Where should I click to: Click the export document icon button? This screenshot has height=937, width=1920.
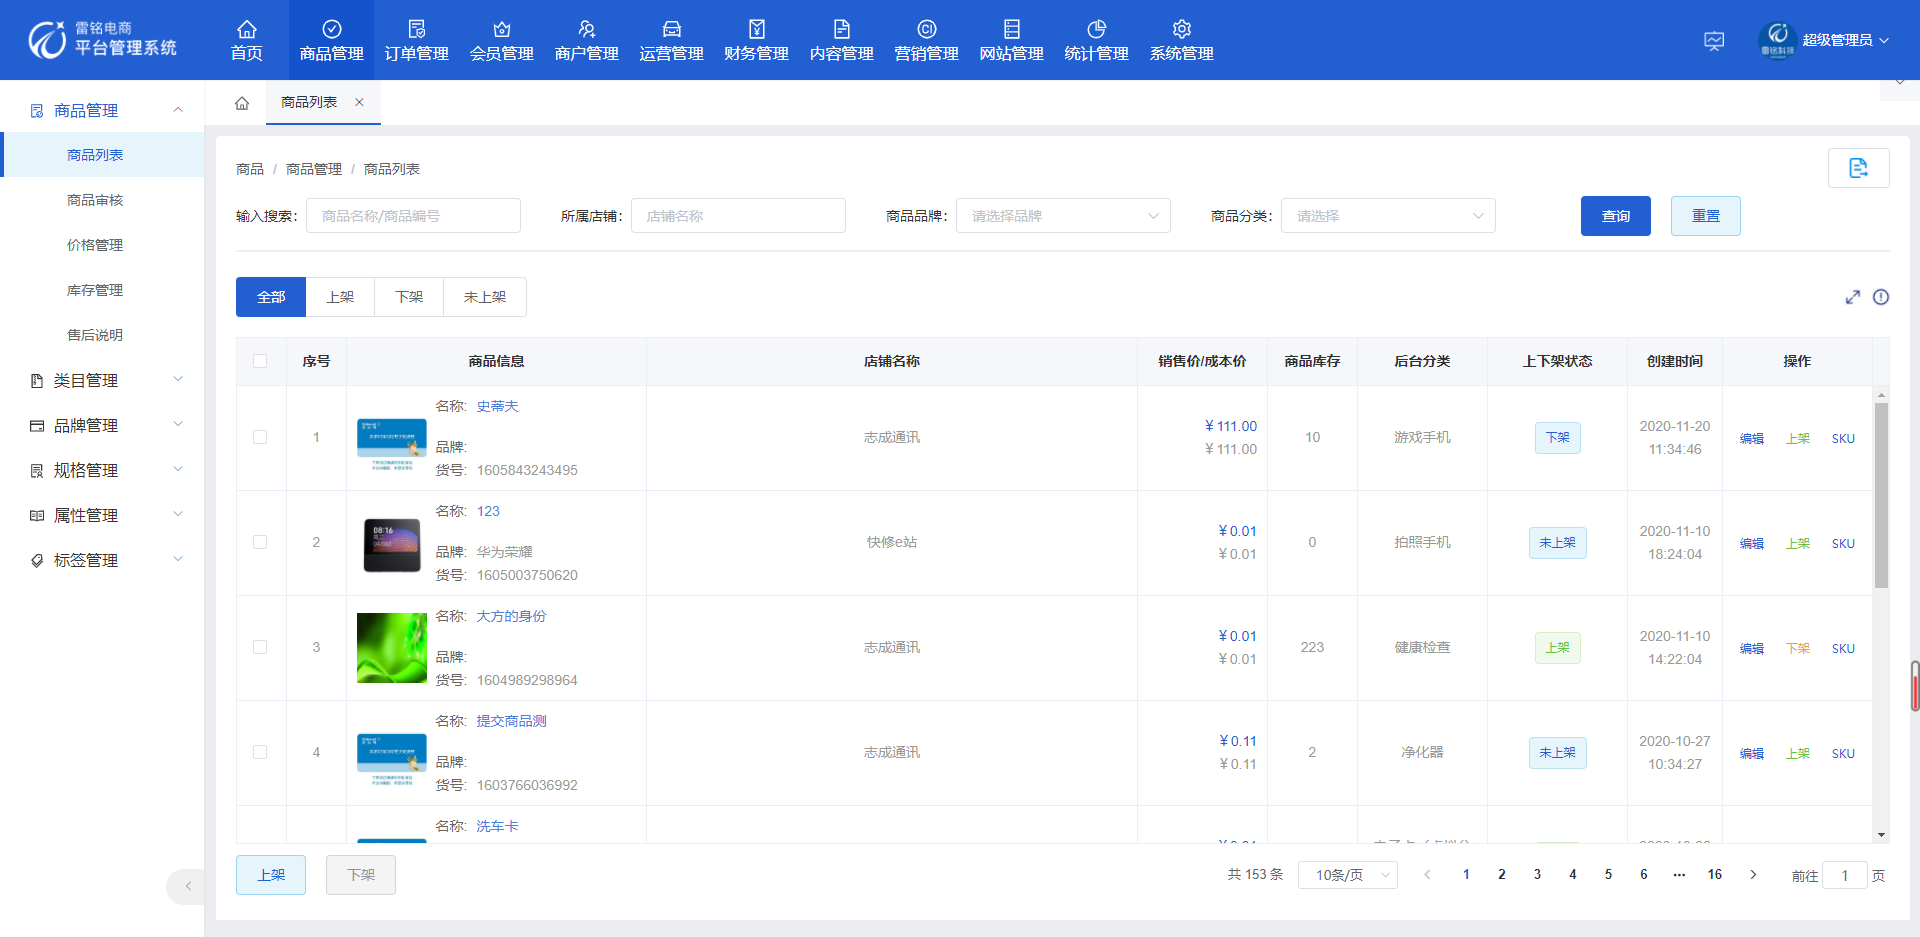point(1858,168)
